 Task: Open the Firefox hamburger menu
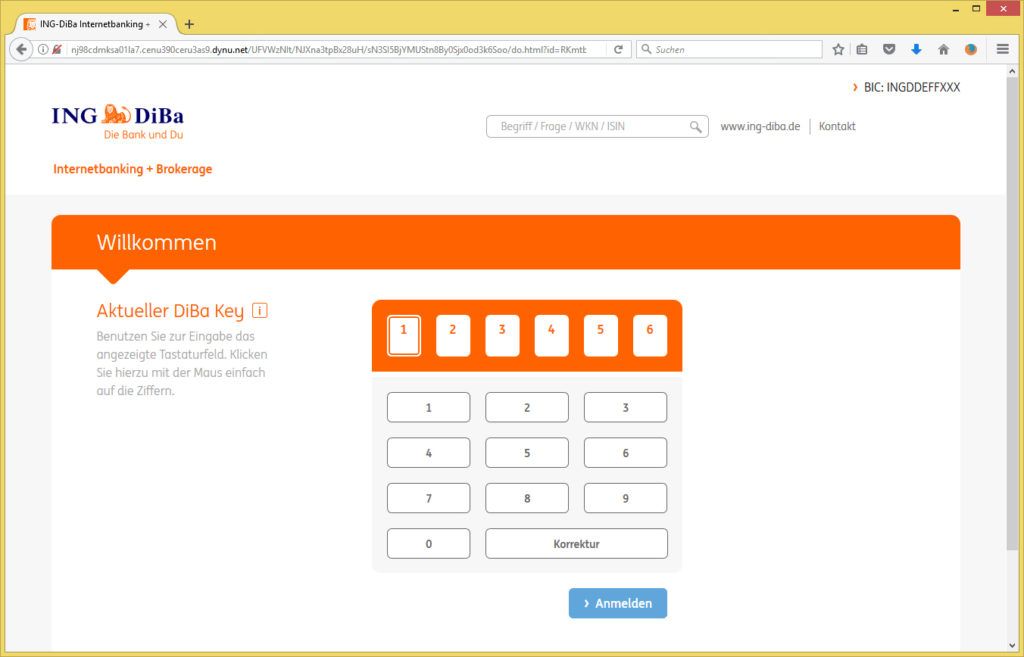pyautogui.click(x=1002, y=49)
